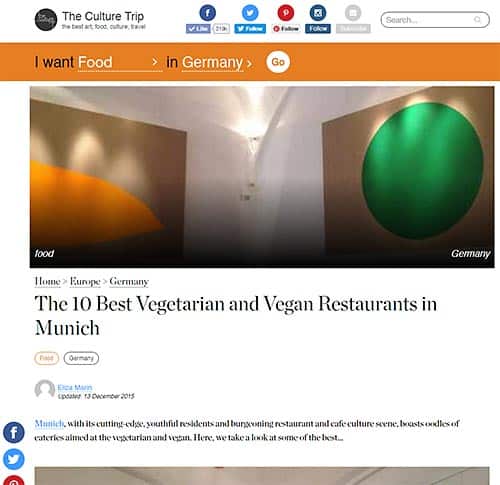The image size is (500, 485).
Task: Open the Pinterest round icon in header
Action: click(x=286, y=13)
